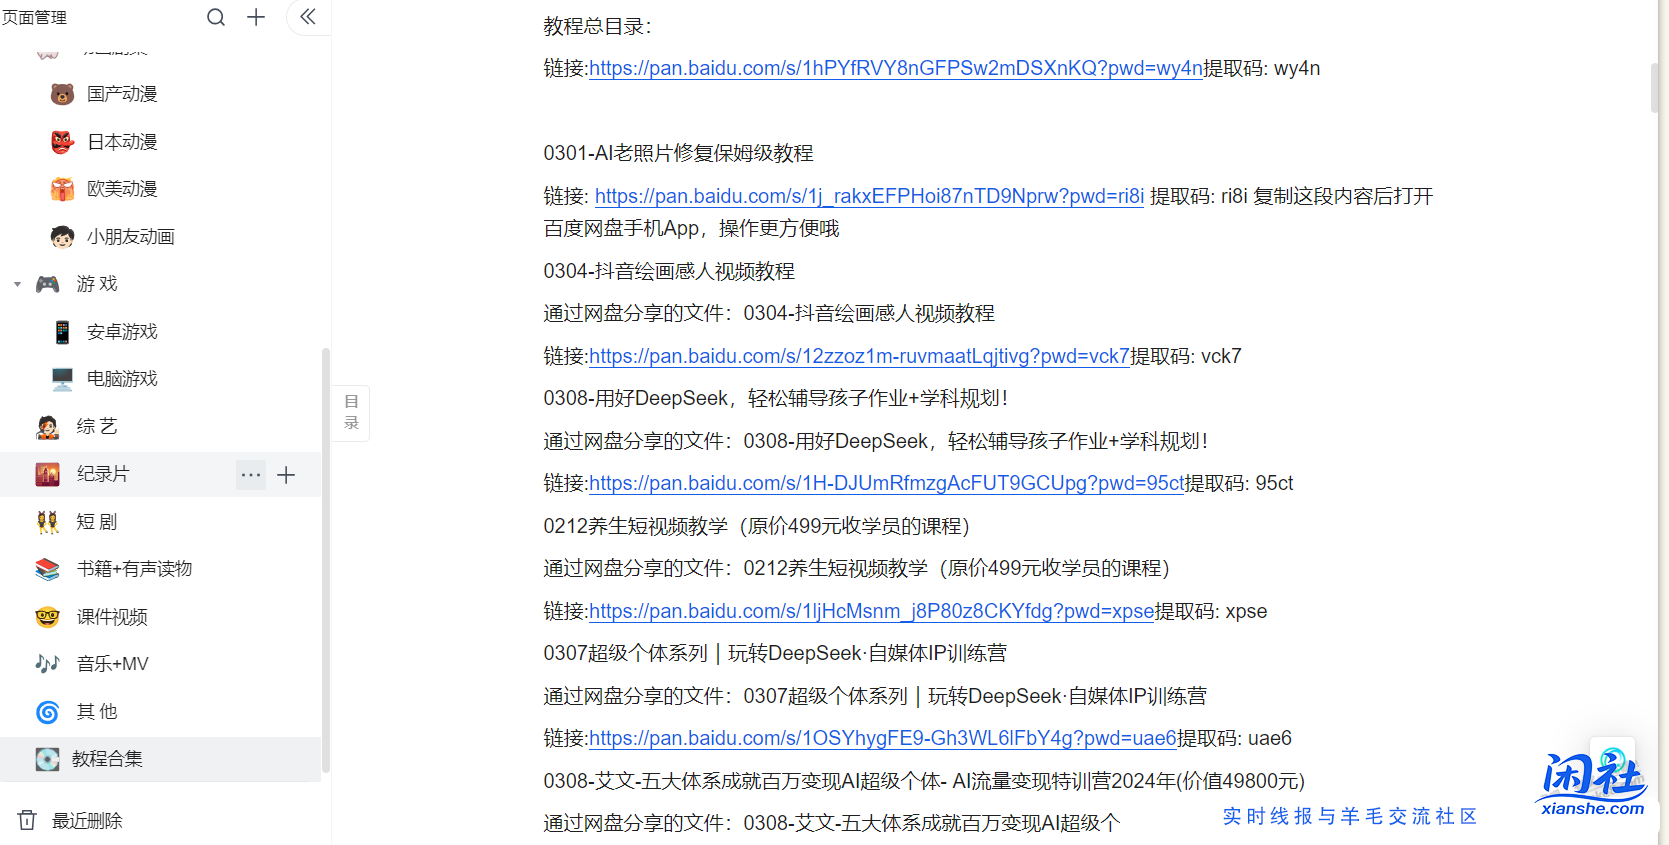
Task: Click the disc icon beside 教程合集
Action: (x=47, y=759)
